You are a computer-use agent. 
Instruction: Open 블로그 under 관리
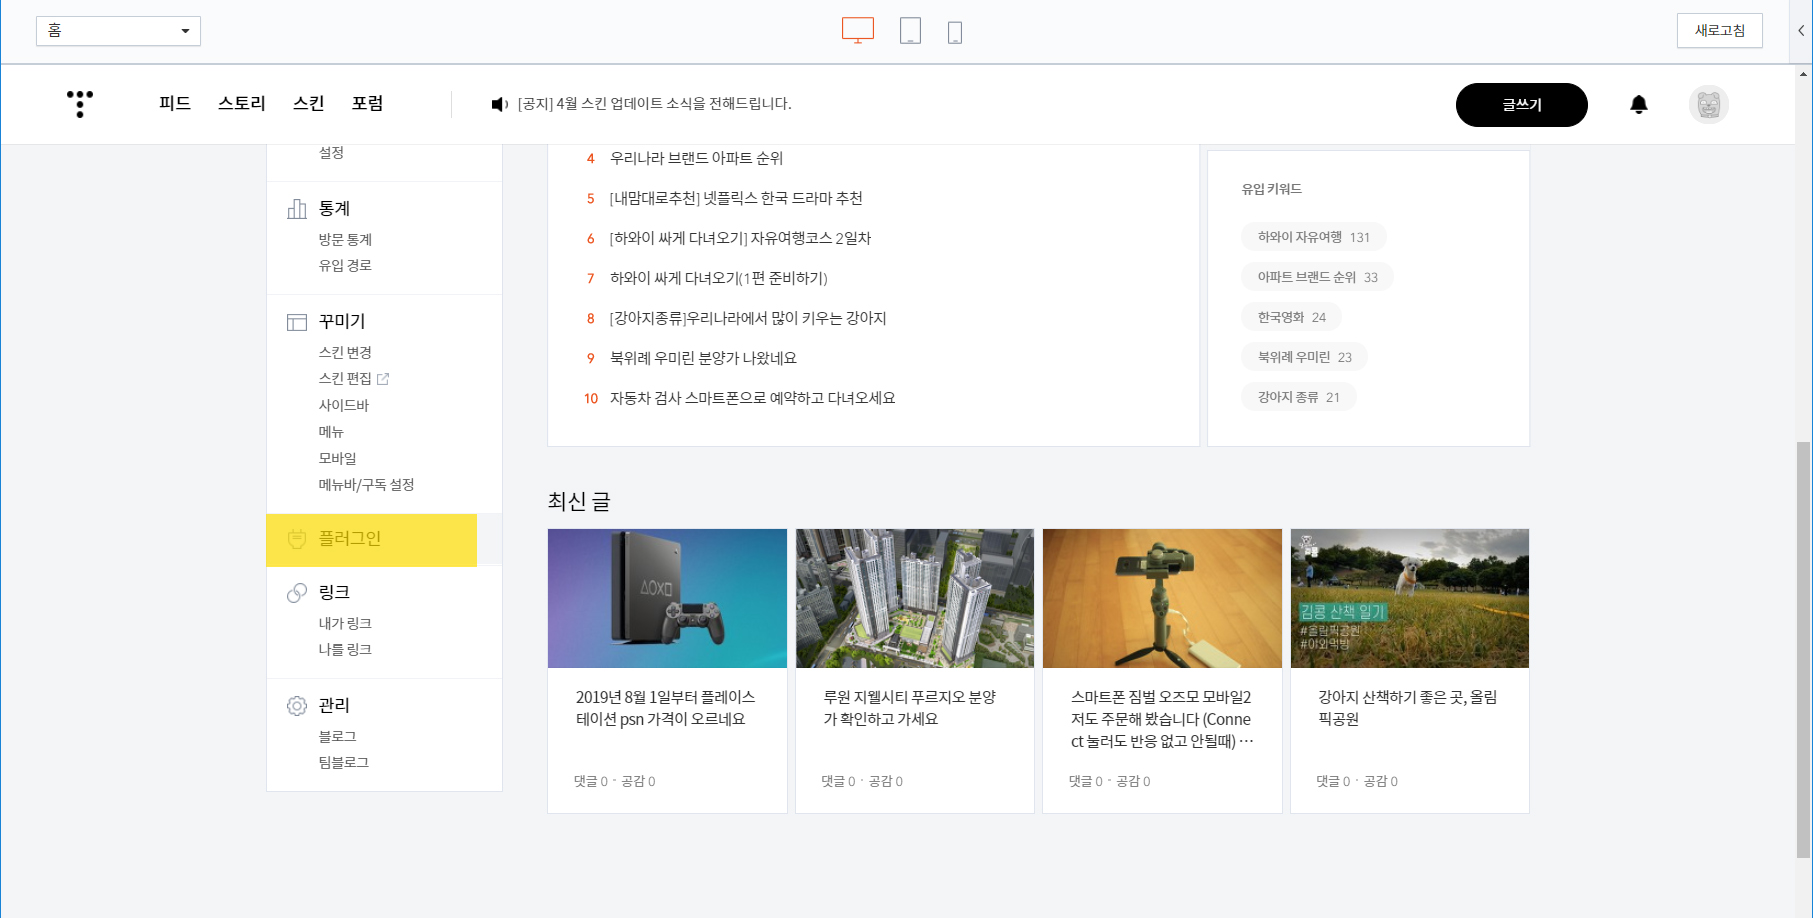(337, 737)
